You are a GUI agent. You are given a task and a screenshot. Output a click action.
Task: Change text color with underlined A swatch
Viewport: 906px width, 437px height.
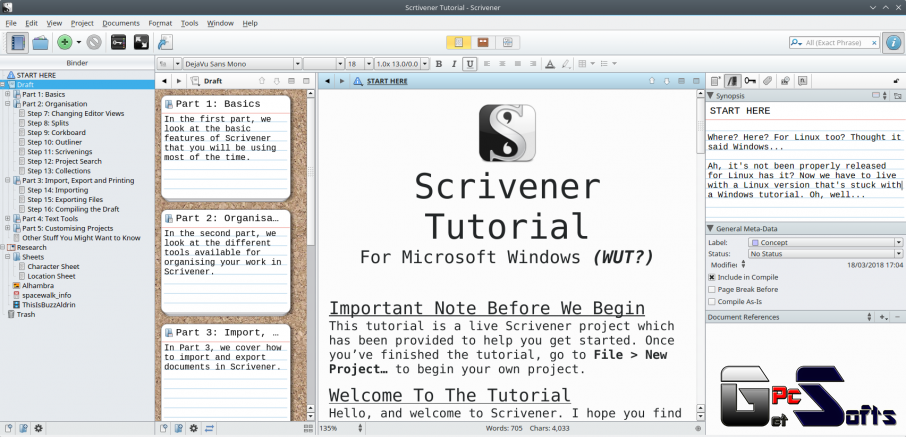click(x=550, y=64)
